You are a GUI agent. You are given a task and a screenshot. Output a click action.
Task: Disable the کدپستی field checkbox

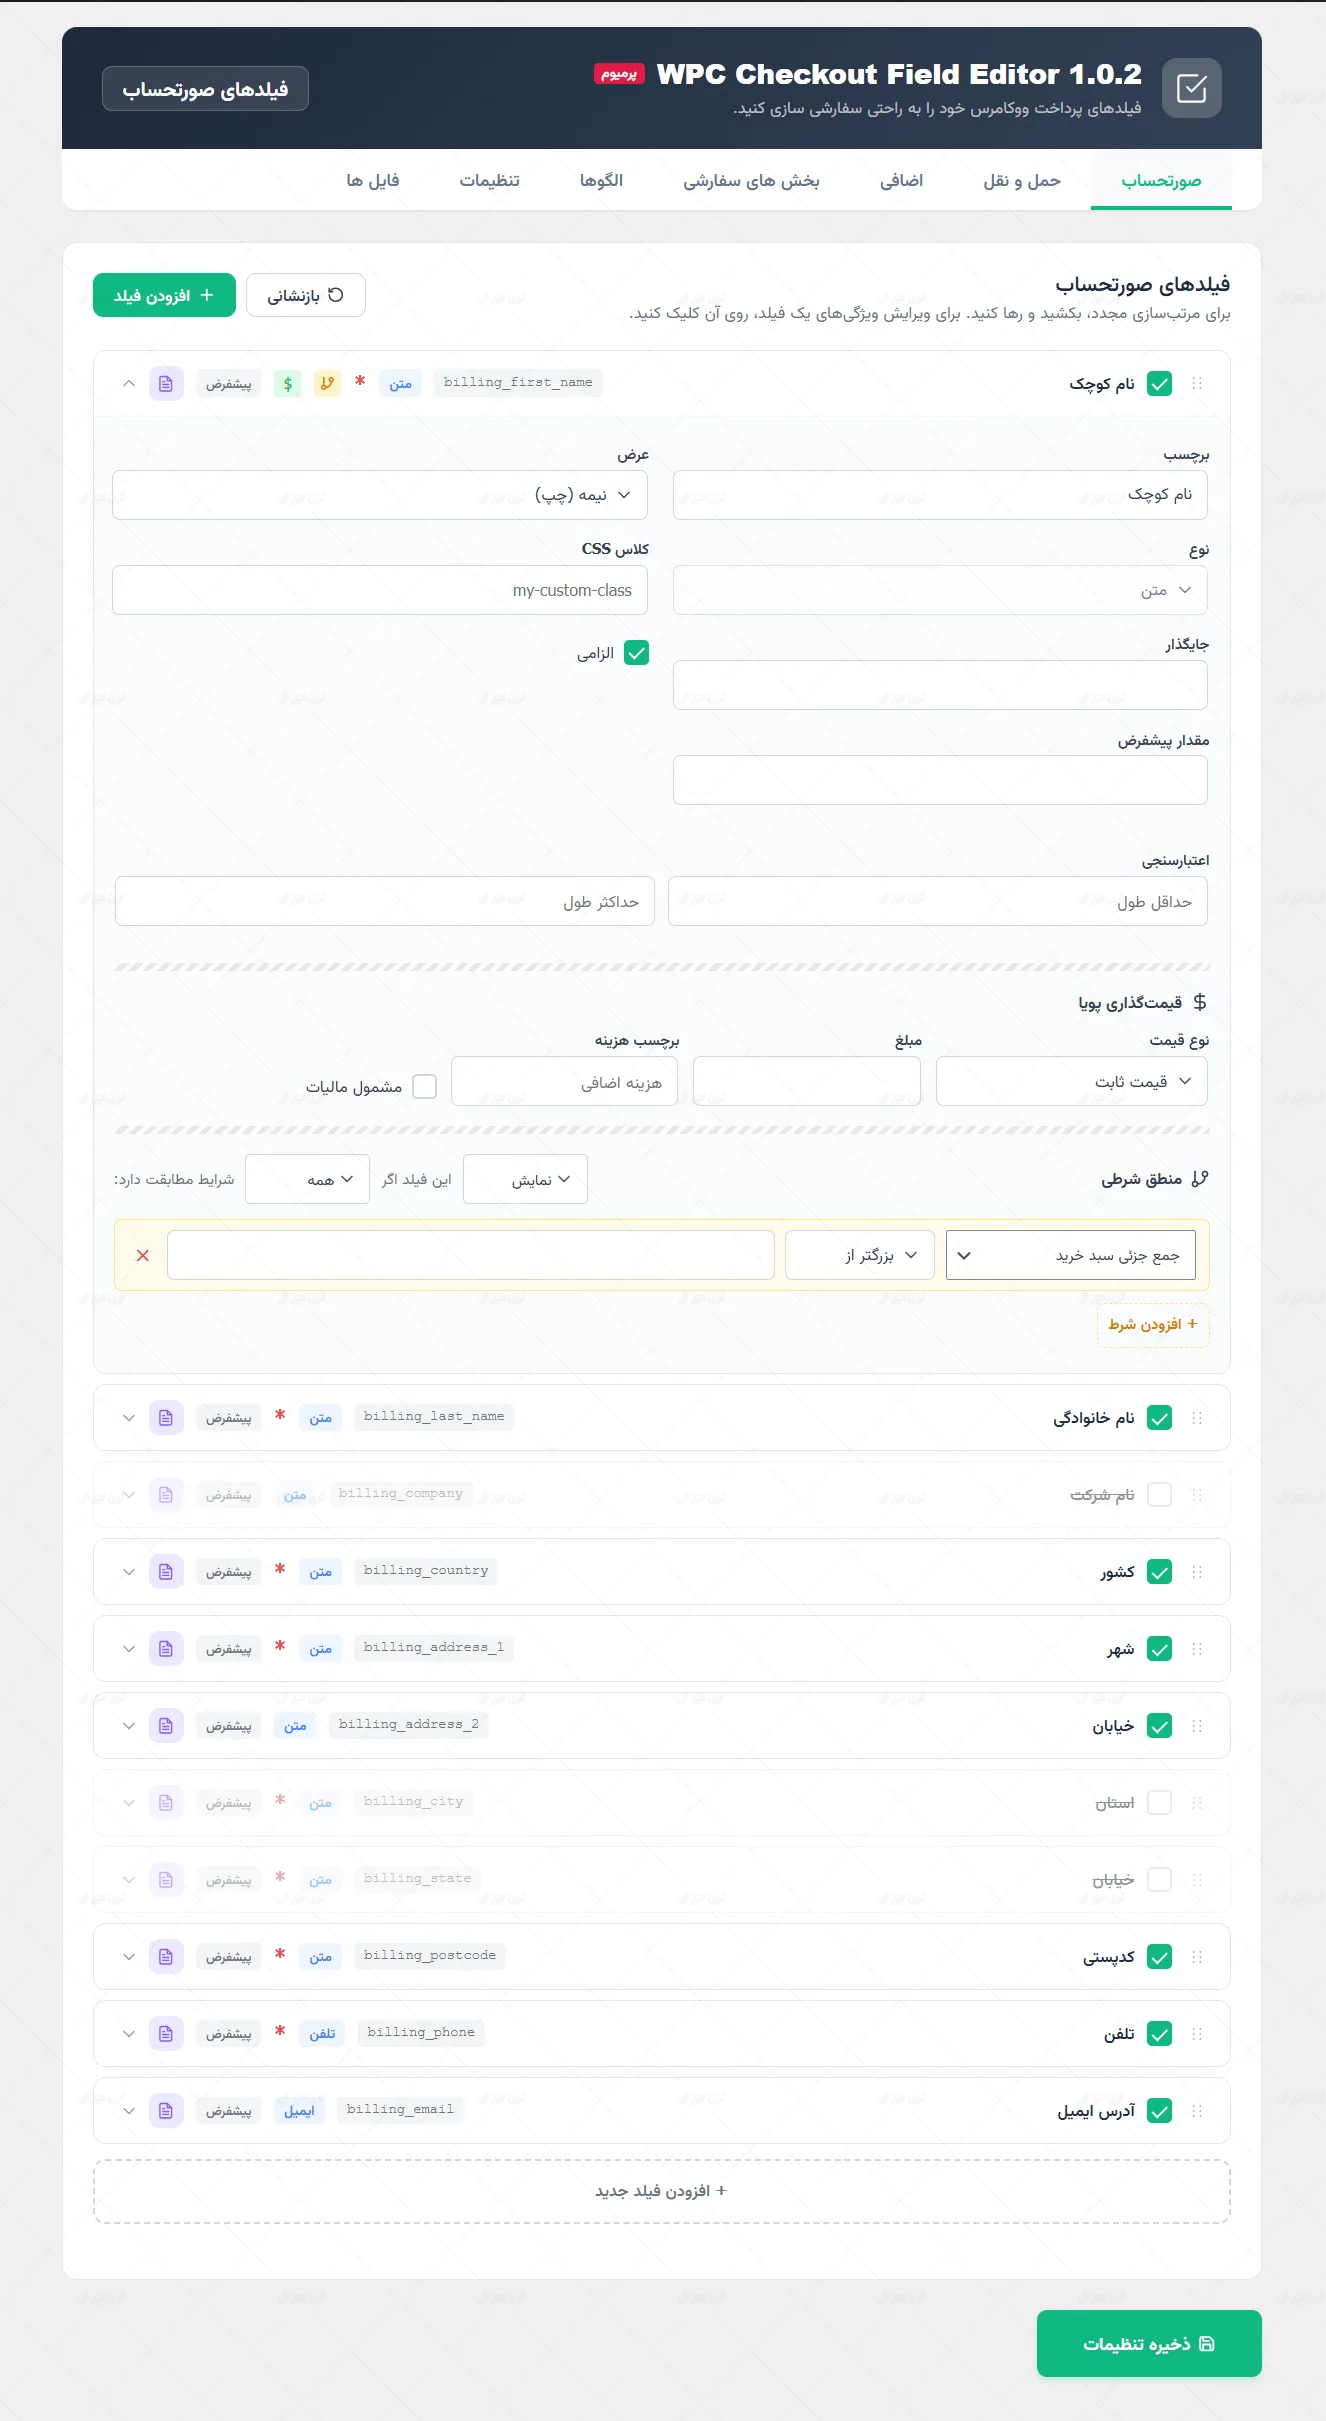(x=1159, y=1956)
